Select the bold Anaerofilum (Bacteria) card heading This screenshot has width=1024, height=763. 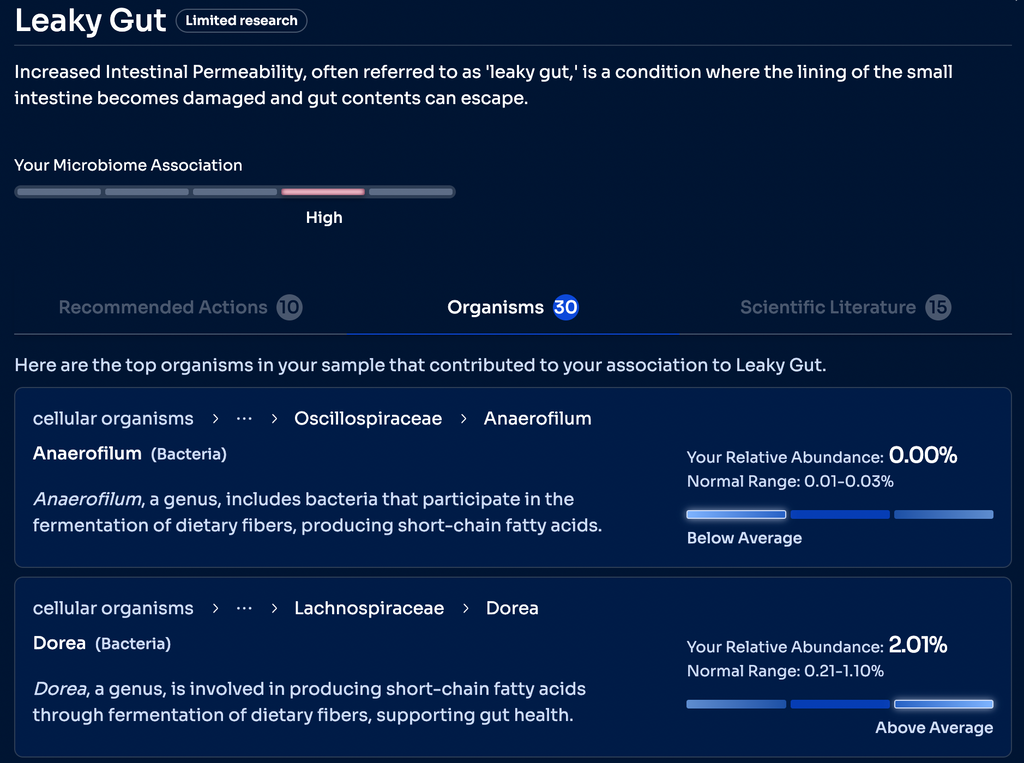pyautogui.click(x=87, y=454)
